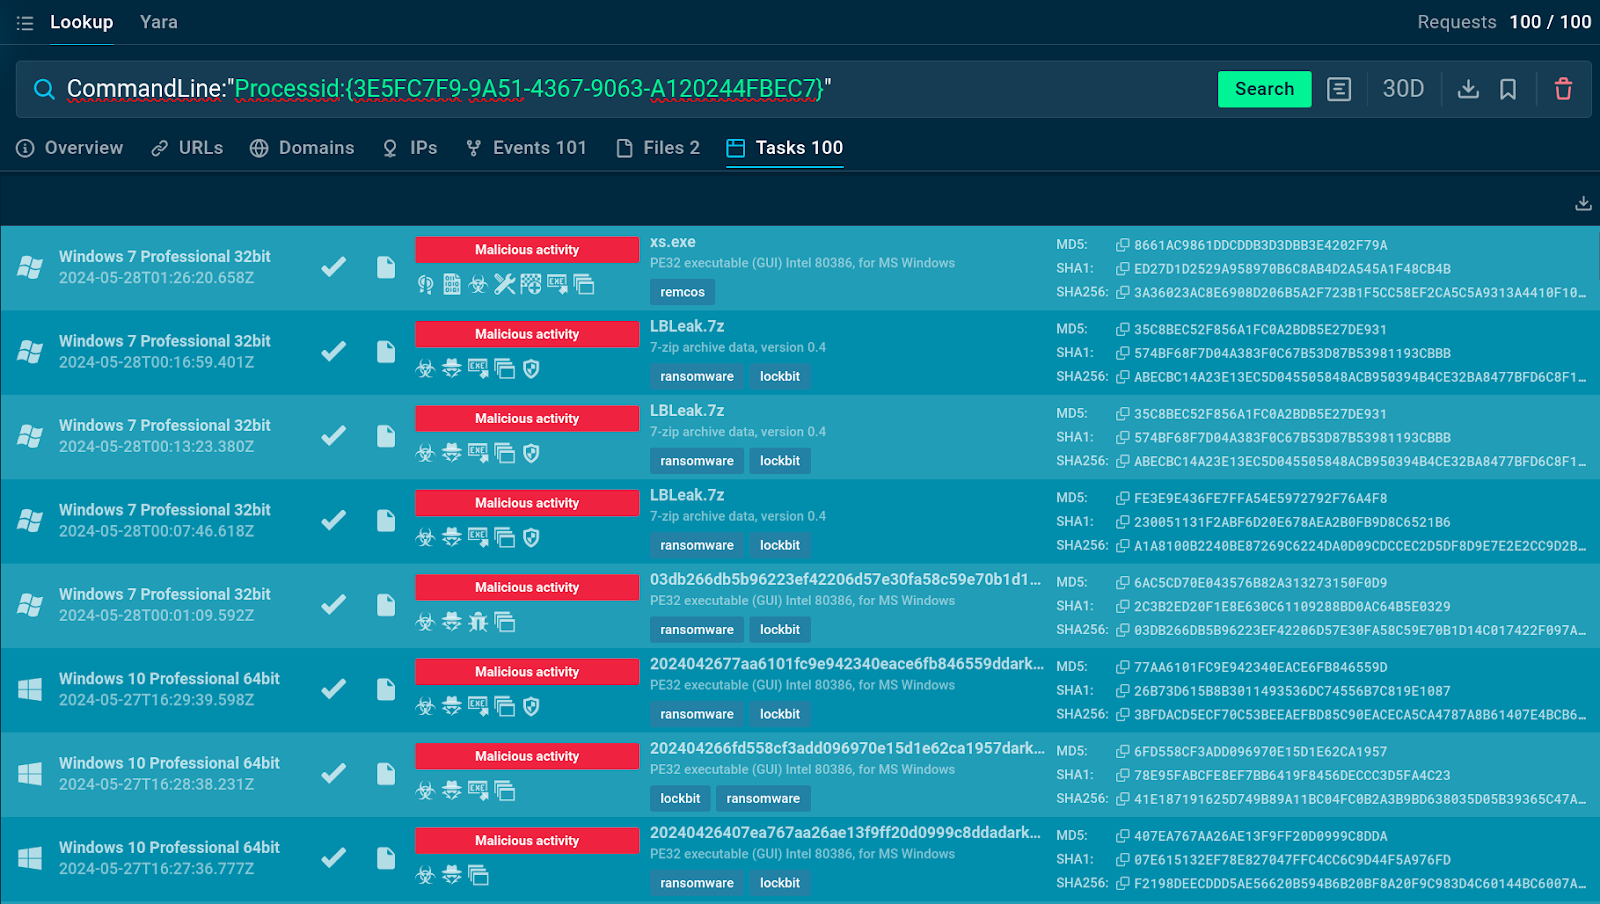Click lockbit tag on 202404266fd558 task
This screenshot has height=904, width=1600.
pos(680,799)
